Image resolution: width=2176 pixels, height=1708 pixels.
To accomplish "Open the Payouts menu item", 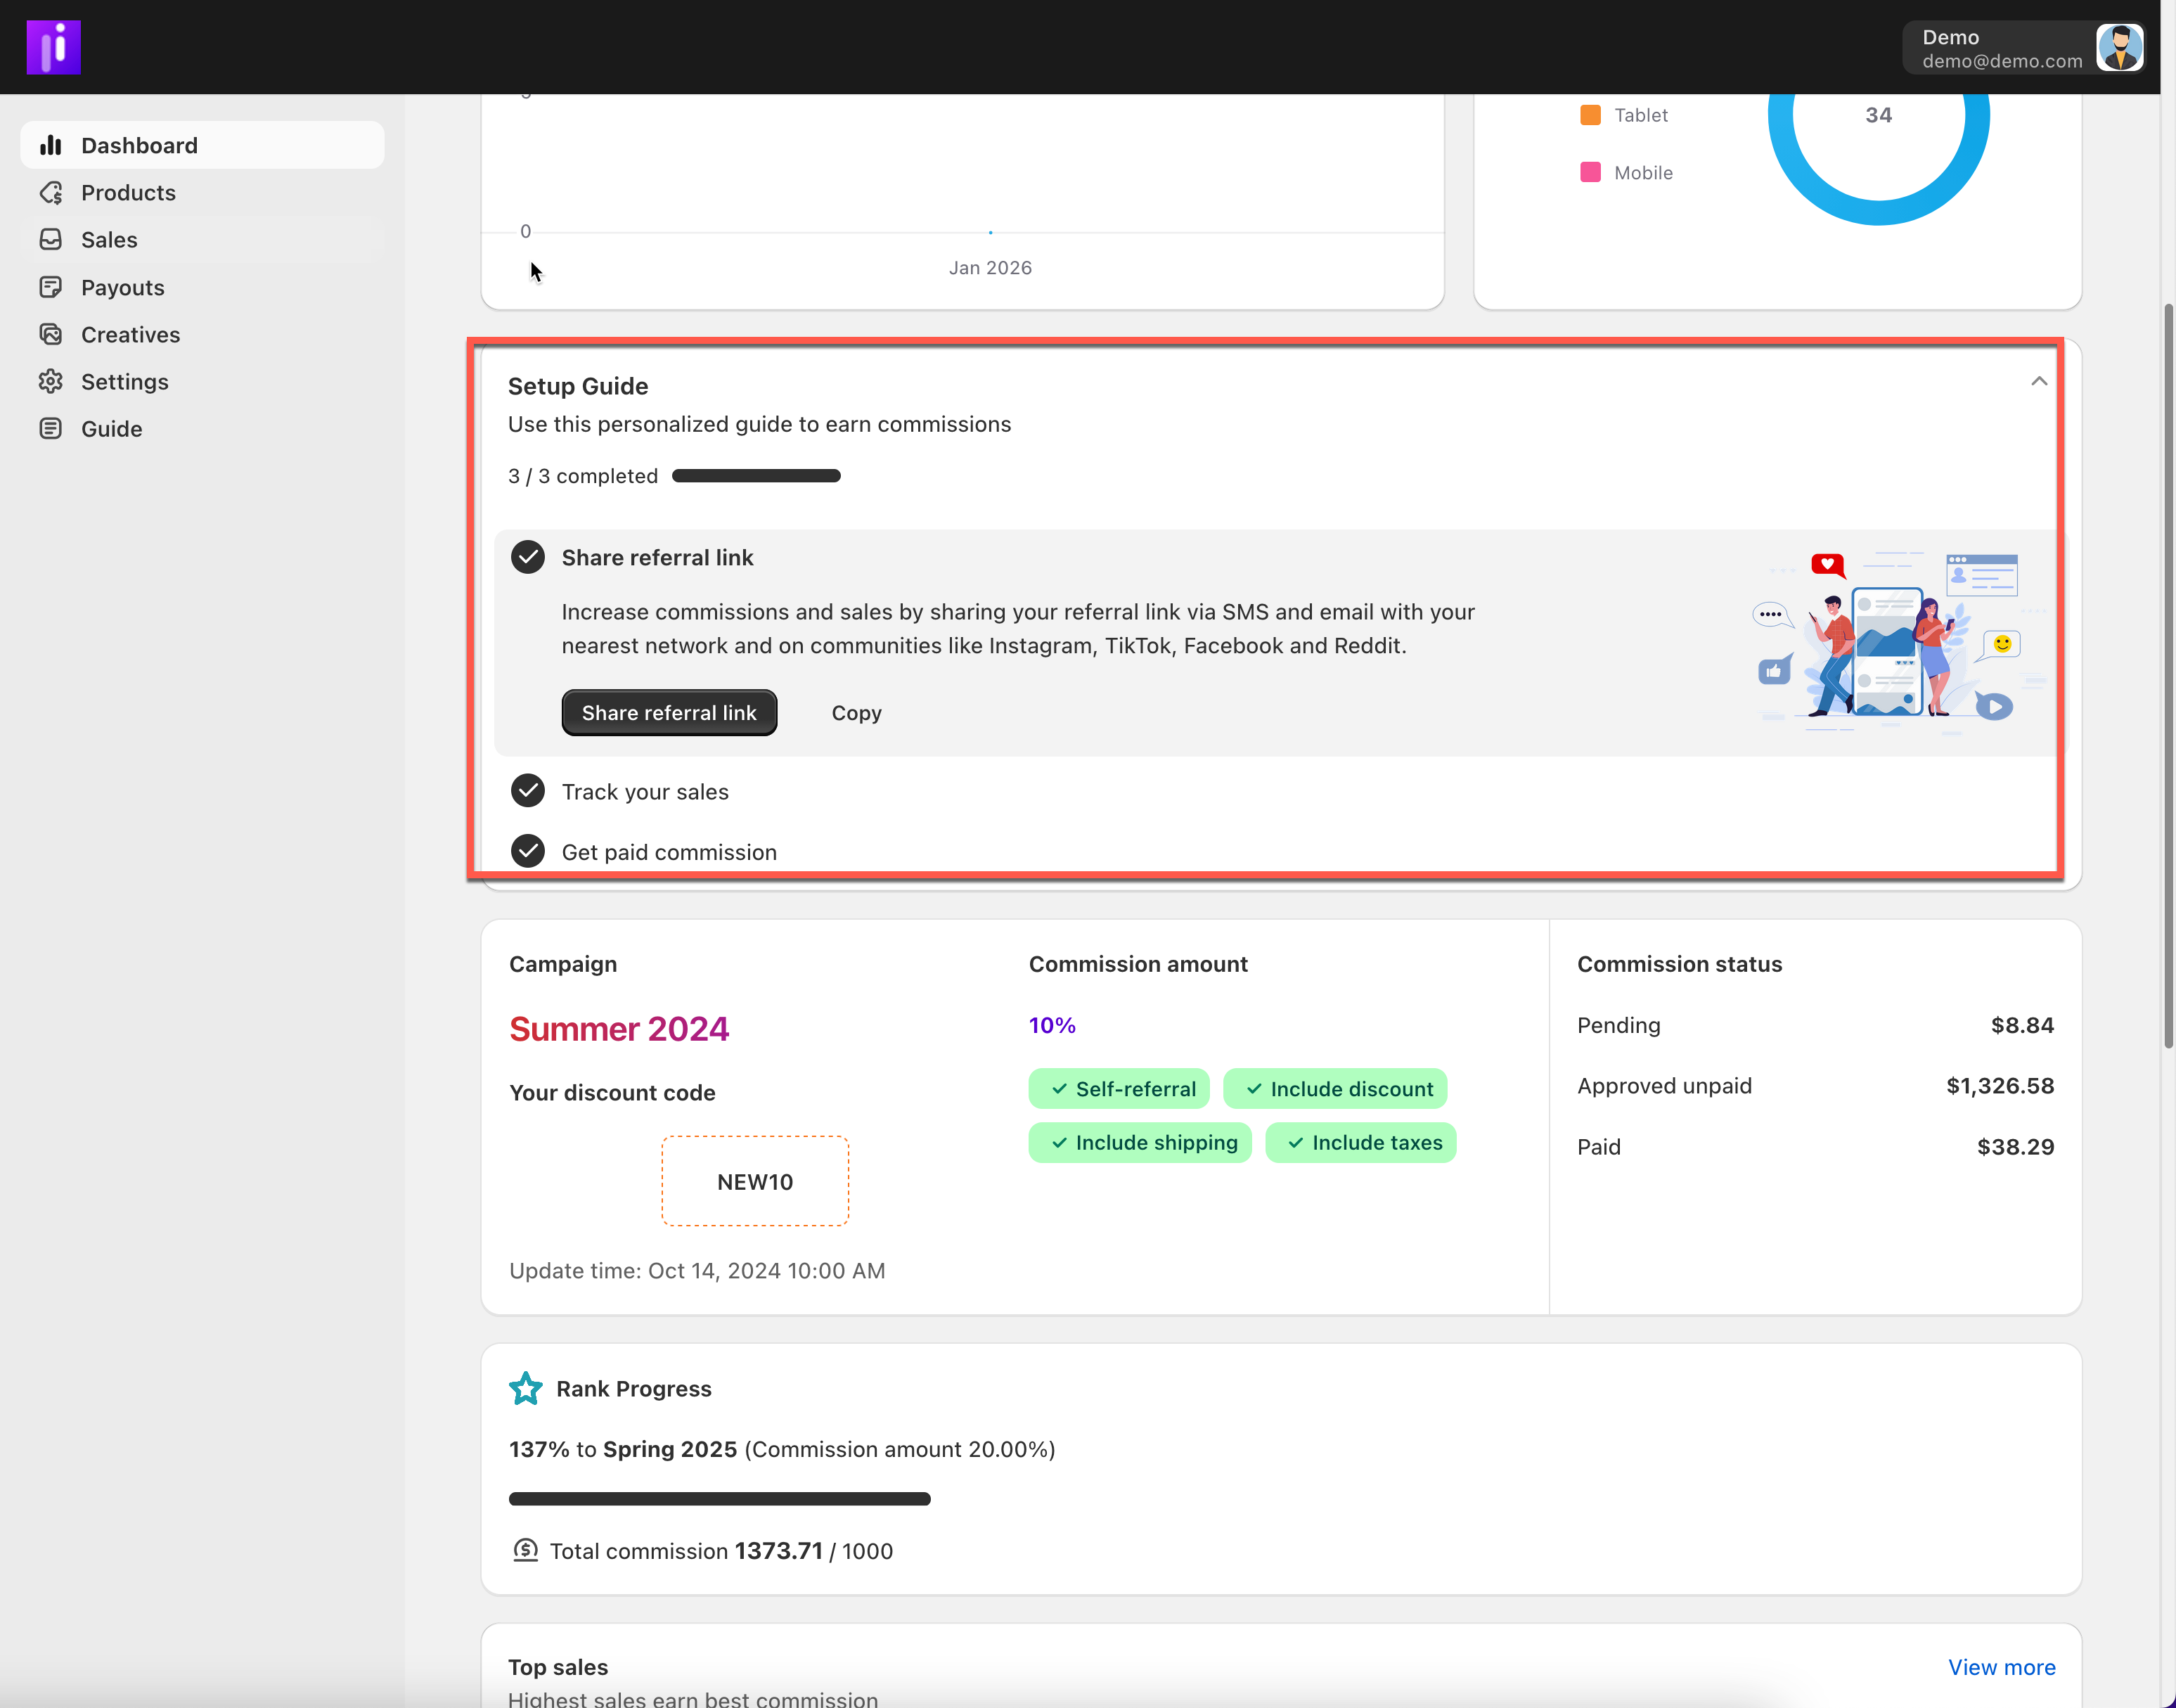I will 122,288.
